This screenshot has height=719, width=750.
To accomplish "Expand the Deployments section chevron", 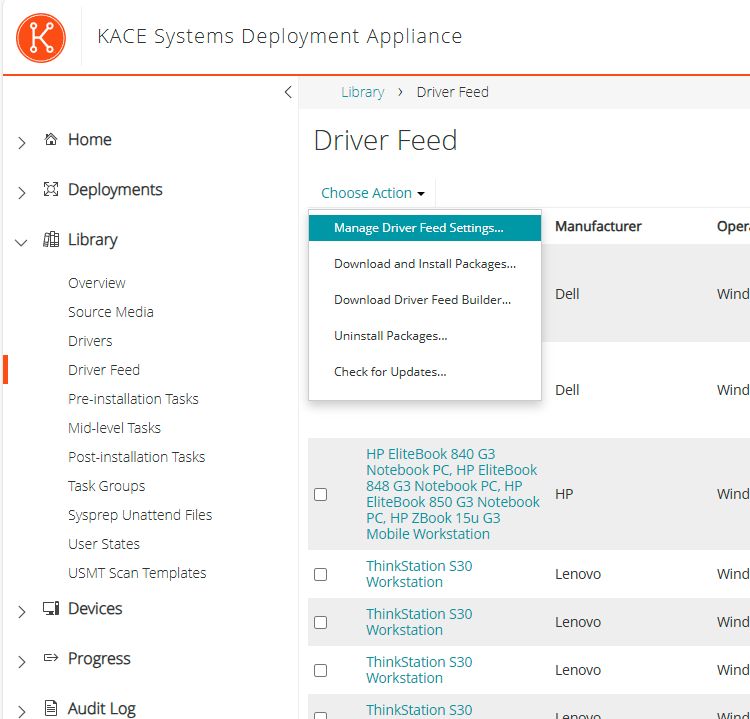I will coord(22,192).
